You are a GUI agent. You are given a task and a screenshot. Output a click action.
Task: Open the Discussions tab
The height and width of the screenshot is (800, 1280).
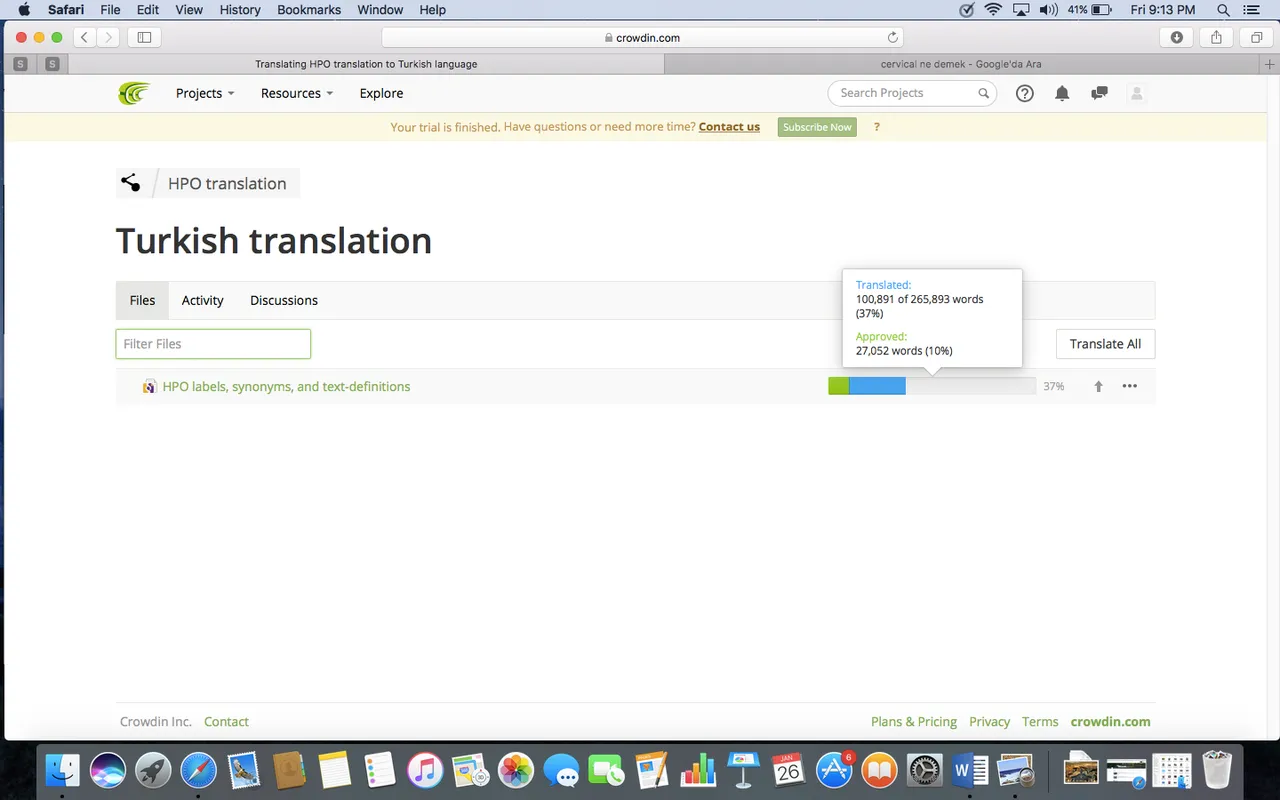pos(284,300)
